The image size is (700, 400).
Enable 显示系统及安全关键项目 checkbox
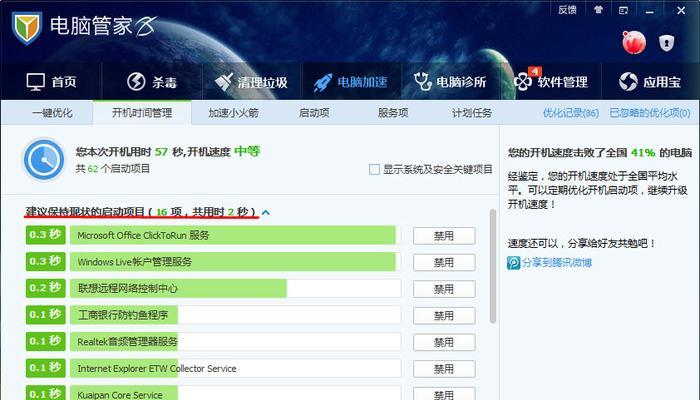point(375,169)
